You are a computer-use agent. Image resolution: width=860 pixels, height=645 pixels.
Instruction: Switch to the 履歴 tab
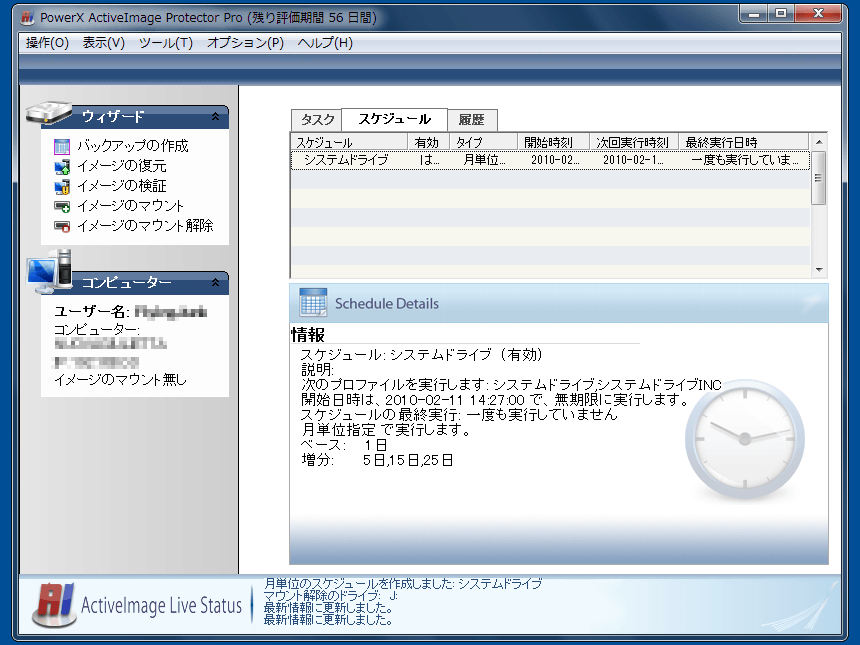pyautogui.click(x=472, y=120)
